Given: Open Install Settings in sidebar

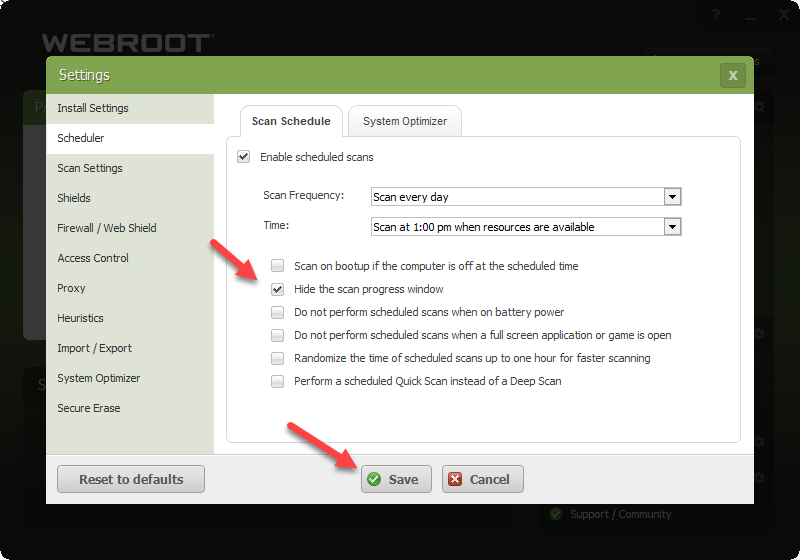Looking at the screenshot, I should click(130, 108).
